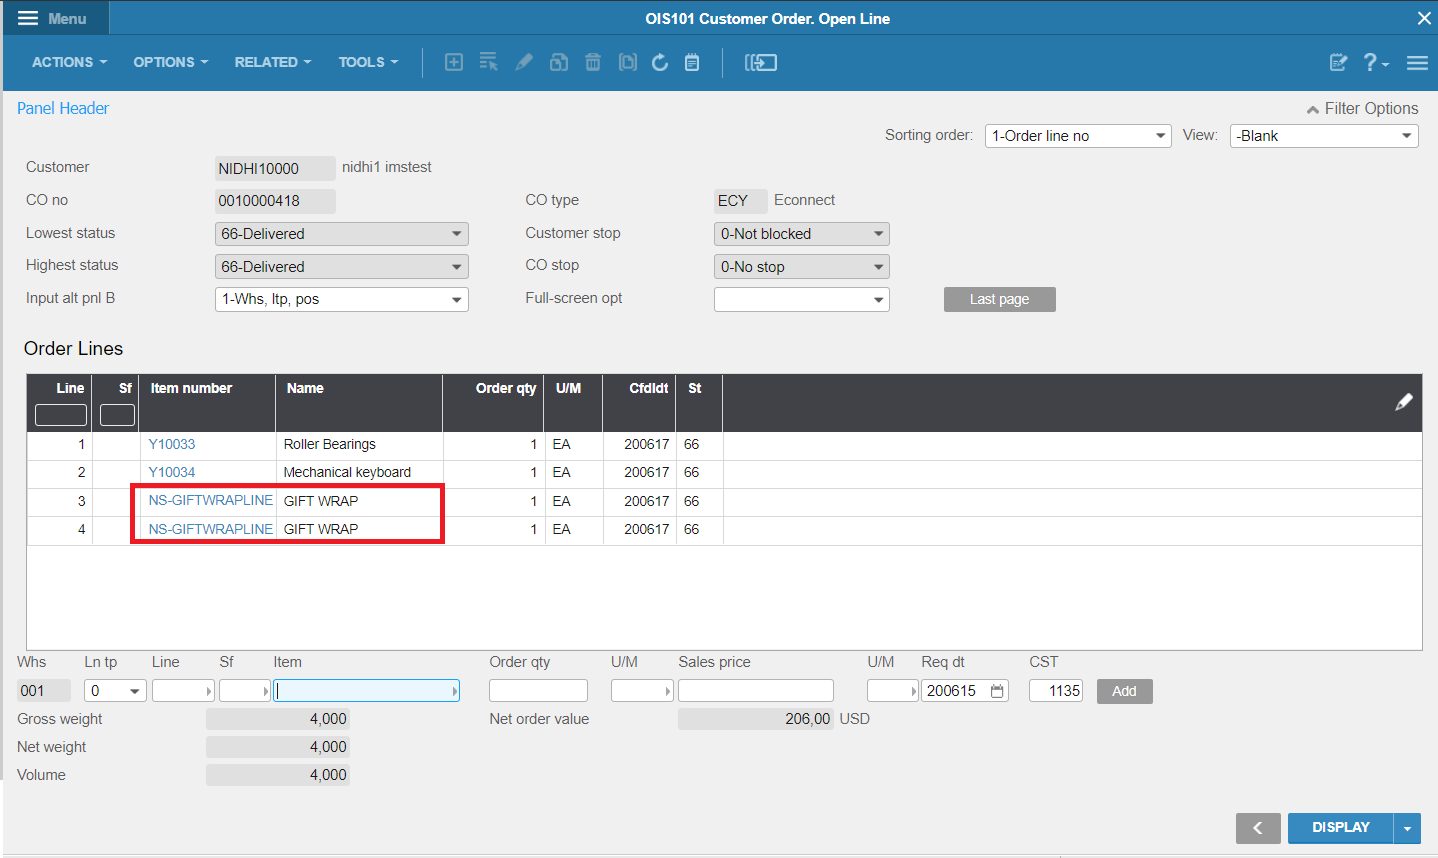Open the hamburger Menu button
The height and width of the screenshot is (858, 1438).
click(x=53, y=18)
